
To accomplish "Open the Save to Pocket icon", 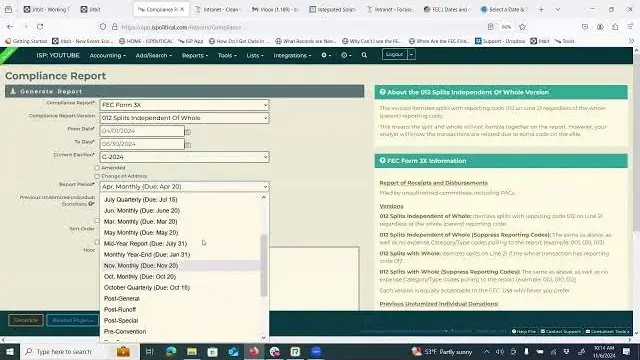I will click(585, 27).
